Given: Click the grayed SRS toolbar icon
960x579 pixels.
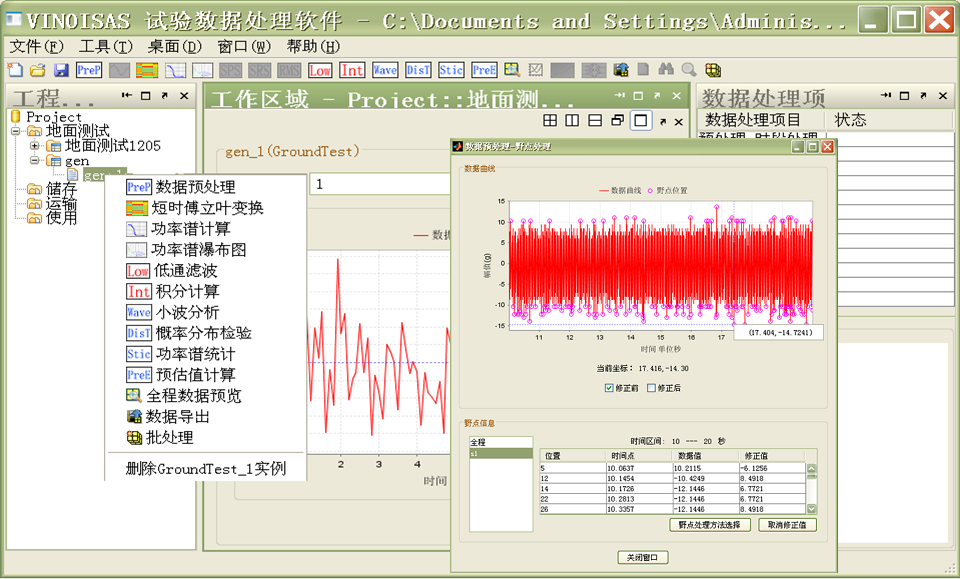Looking at the screenshot, I should [x=260, y=70].
